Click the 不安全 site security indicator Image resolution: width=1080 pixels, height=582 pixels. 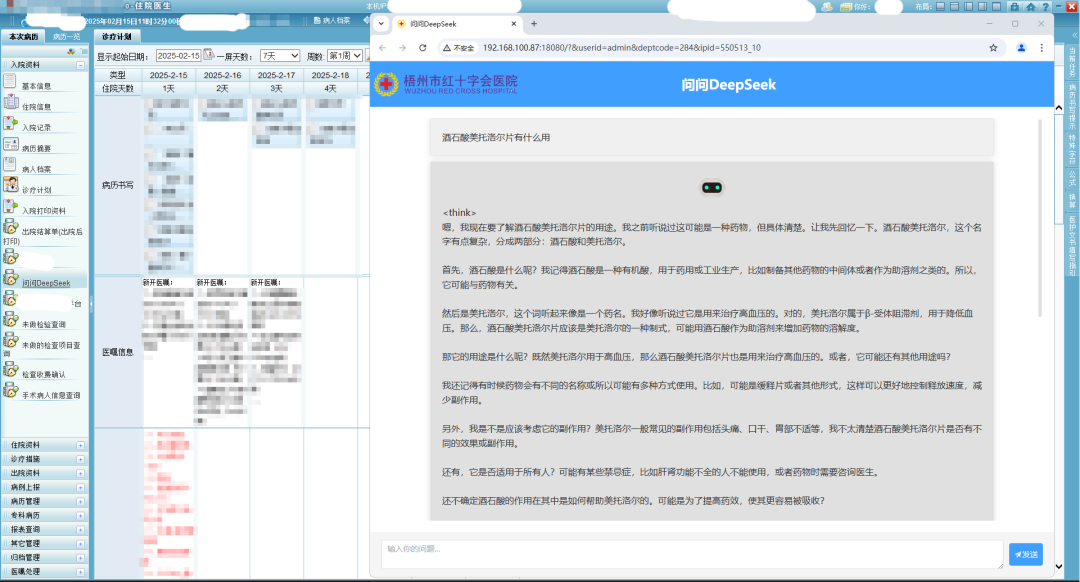[459, 48]
